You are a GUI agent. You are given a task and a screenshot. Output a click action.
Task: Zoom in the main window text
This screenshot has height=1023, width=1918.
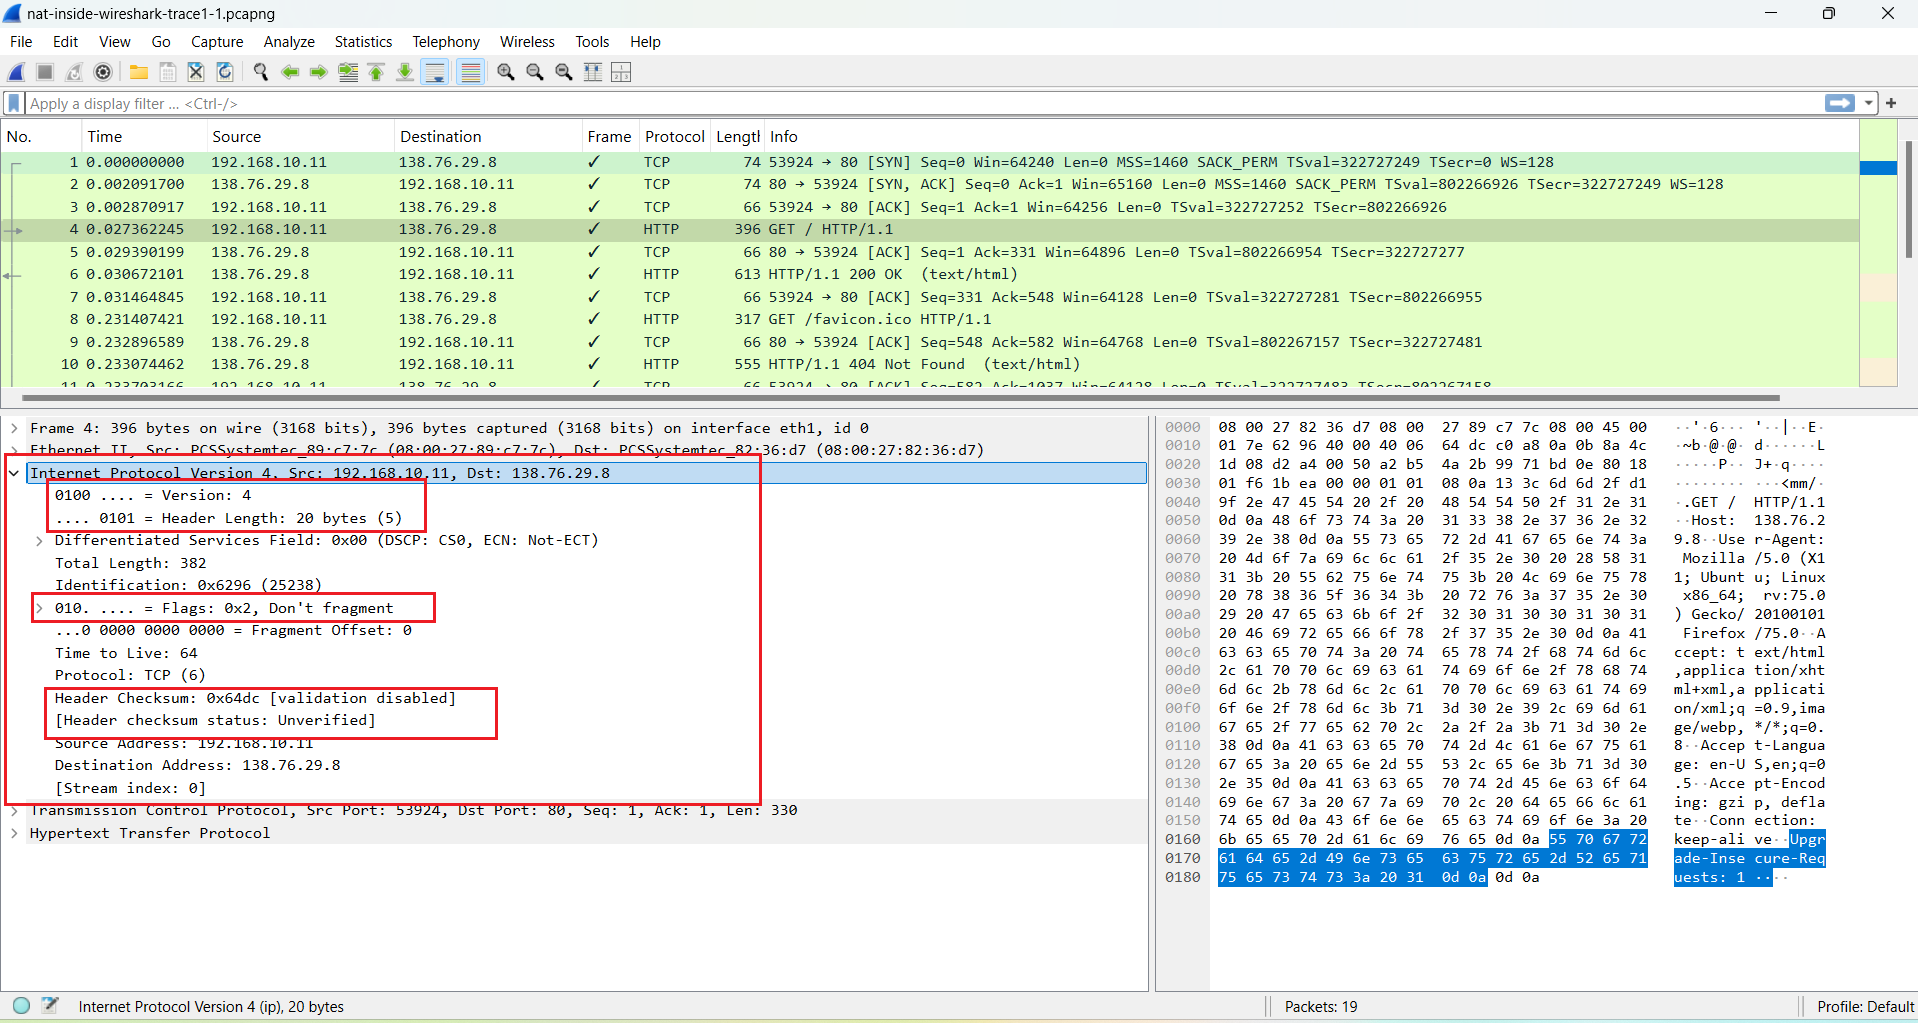click(x=506, y=72)
